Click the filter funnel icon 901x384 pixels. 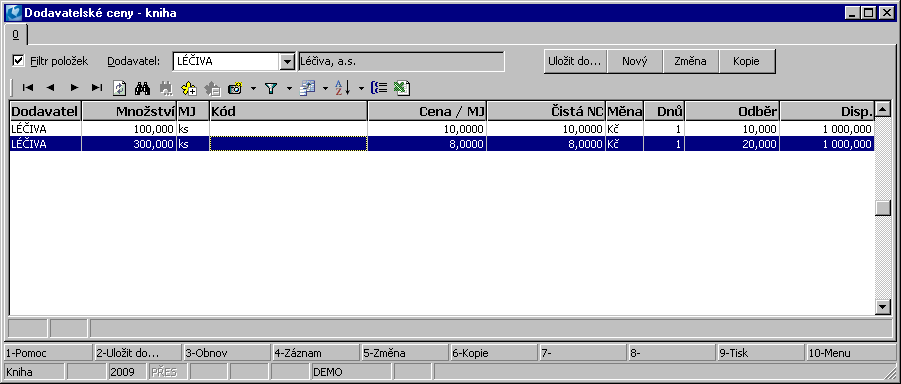271,88
